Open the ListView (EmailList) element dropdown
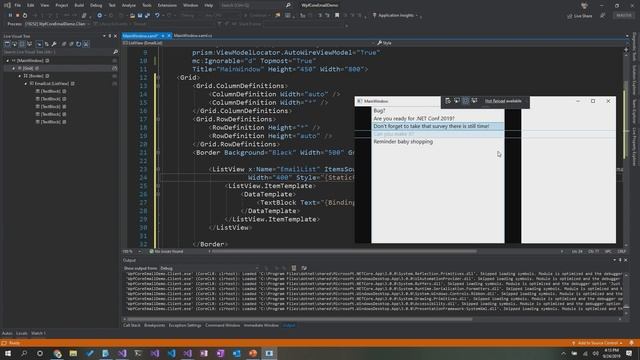Screen dimensions: 640x360 click(248, 43)
